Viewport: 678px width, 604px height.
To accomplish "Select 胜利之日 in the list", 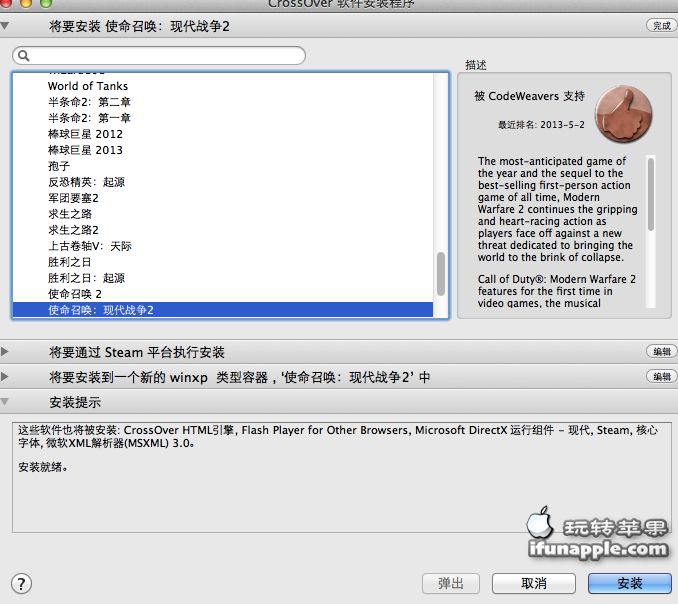I will 223,262.
